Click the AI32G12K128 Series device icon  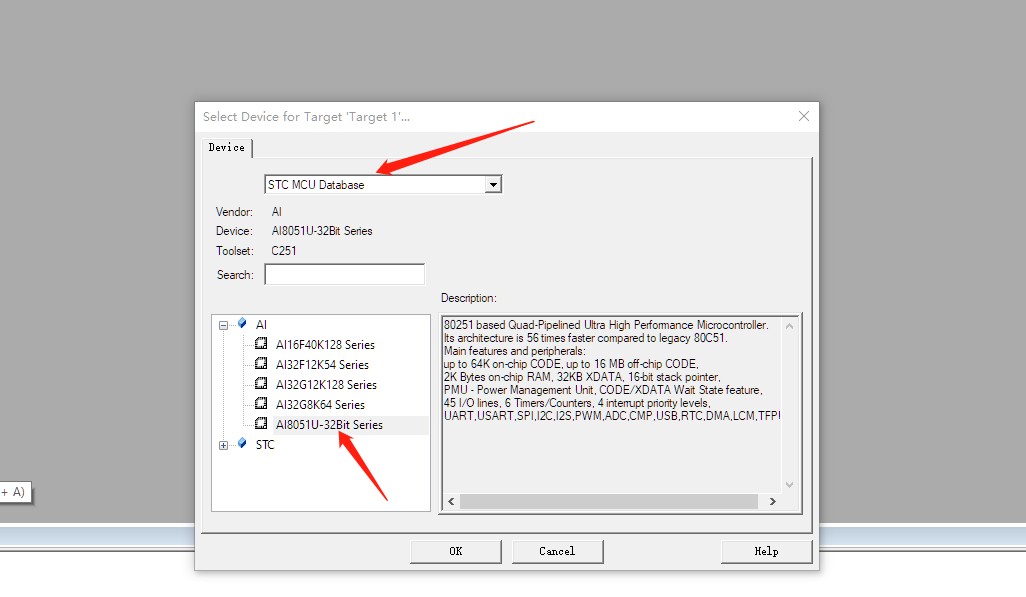click(262, 384)
